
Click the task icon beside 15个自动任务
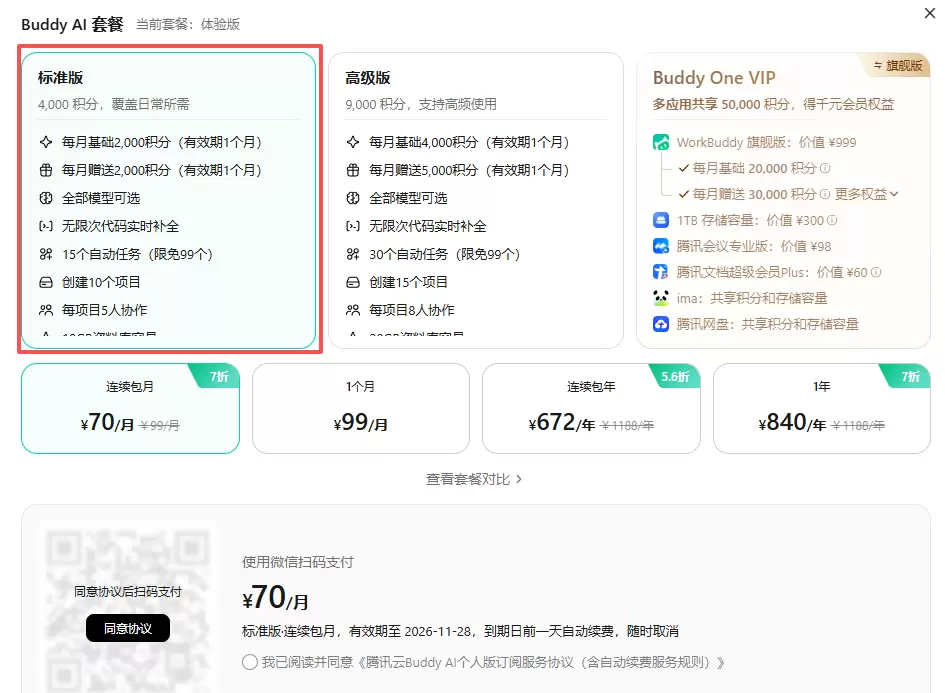tap(46, 254)
